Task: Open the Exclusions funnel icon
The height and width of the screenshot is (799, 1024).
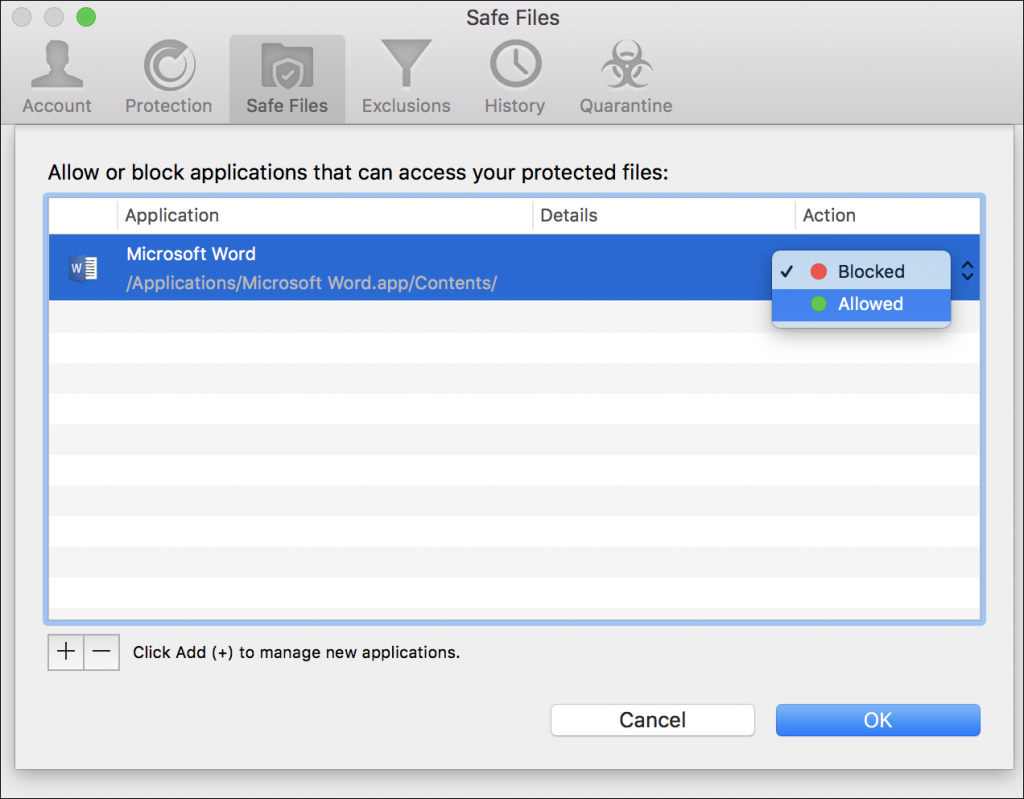Action: (x=405, y=62)
